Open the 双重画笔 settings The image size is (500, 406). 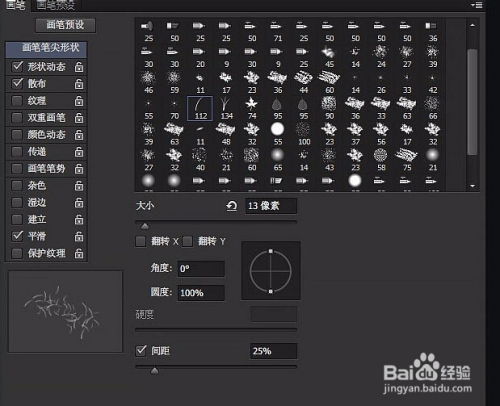click(46, 118)
